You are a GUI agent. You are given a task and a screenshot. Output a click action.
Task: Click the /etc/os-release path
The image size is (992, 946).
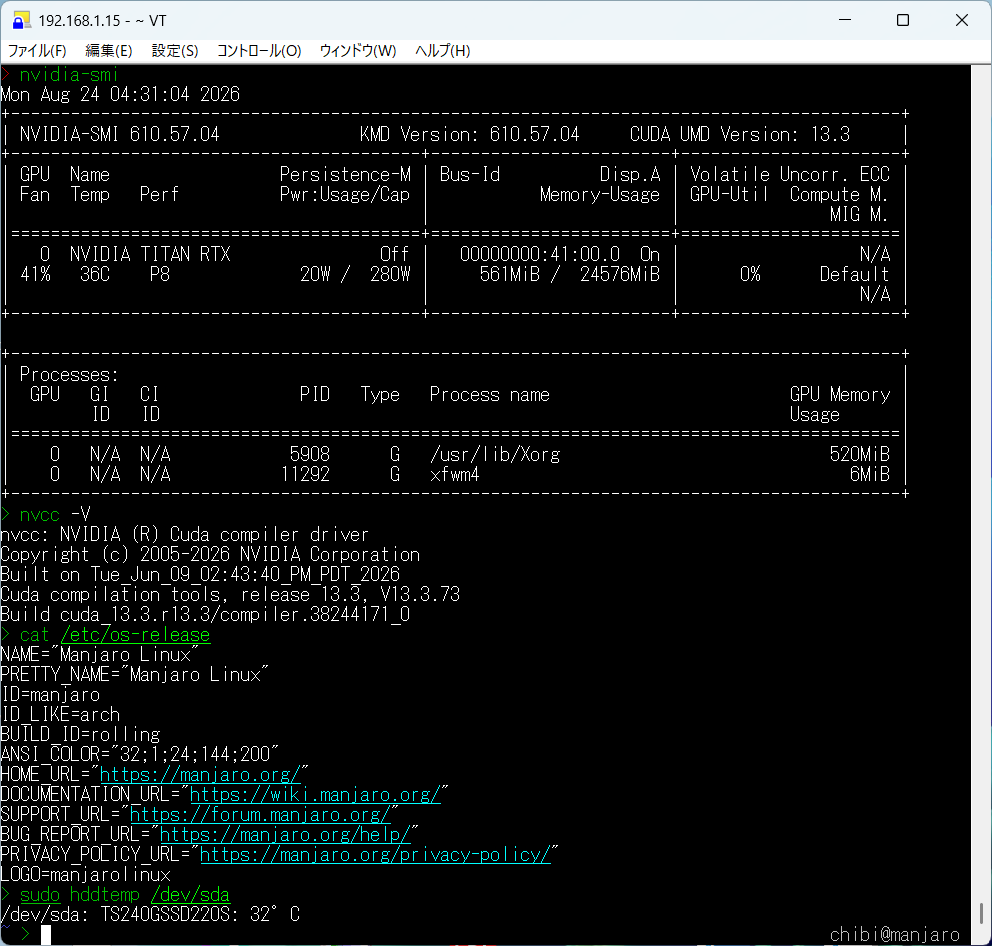(x=135, y=634)
